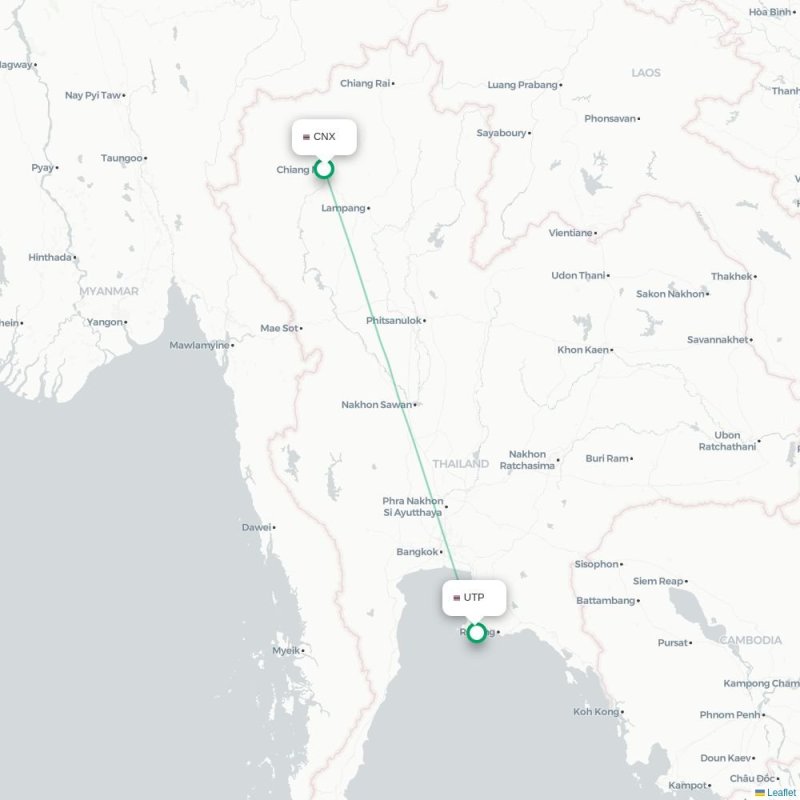
Task: Open the CNX label popup
Action: [x=324, y=137]
